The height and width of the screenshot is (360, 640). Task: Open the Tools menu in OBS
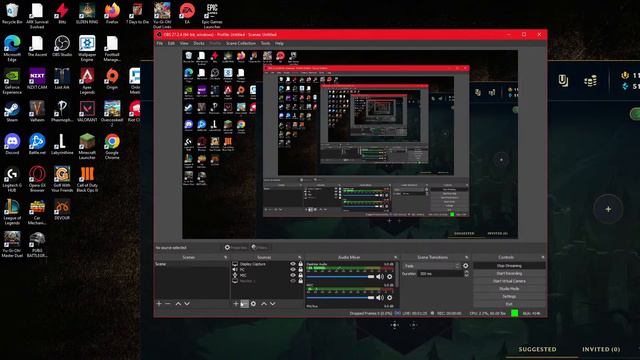click(265, 43)
